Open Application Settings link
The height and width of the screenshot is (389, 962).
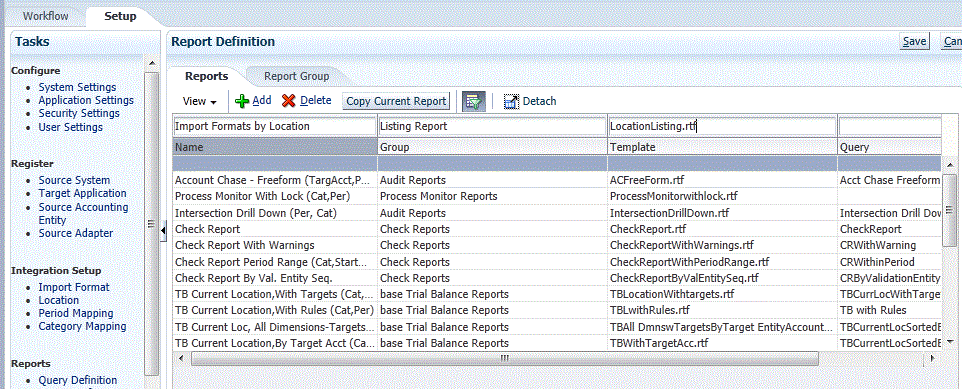click(86, 100)
